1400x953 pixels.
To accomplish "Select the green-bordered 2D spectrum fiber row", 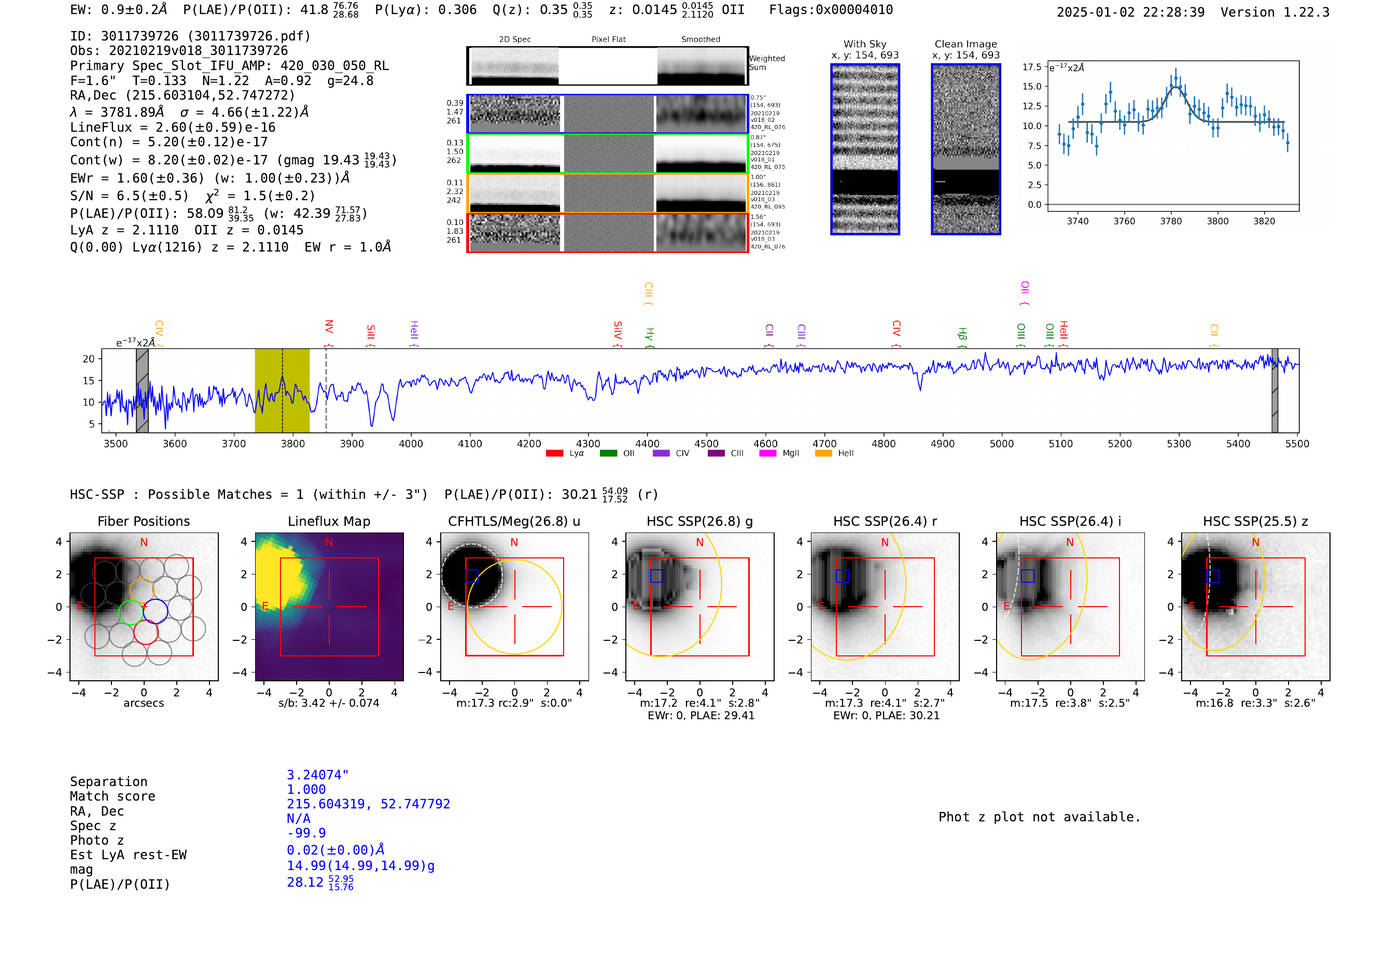I will click(608, 154).
